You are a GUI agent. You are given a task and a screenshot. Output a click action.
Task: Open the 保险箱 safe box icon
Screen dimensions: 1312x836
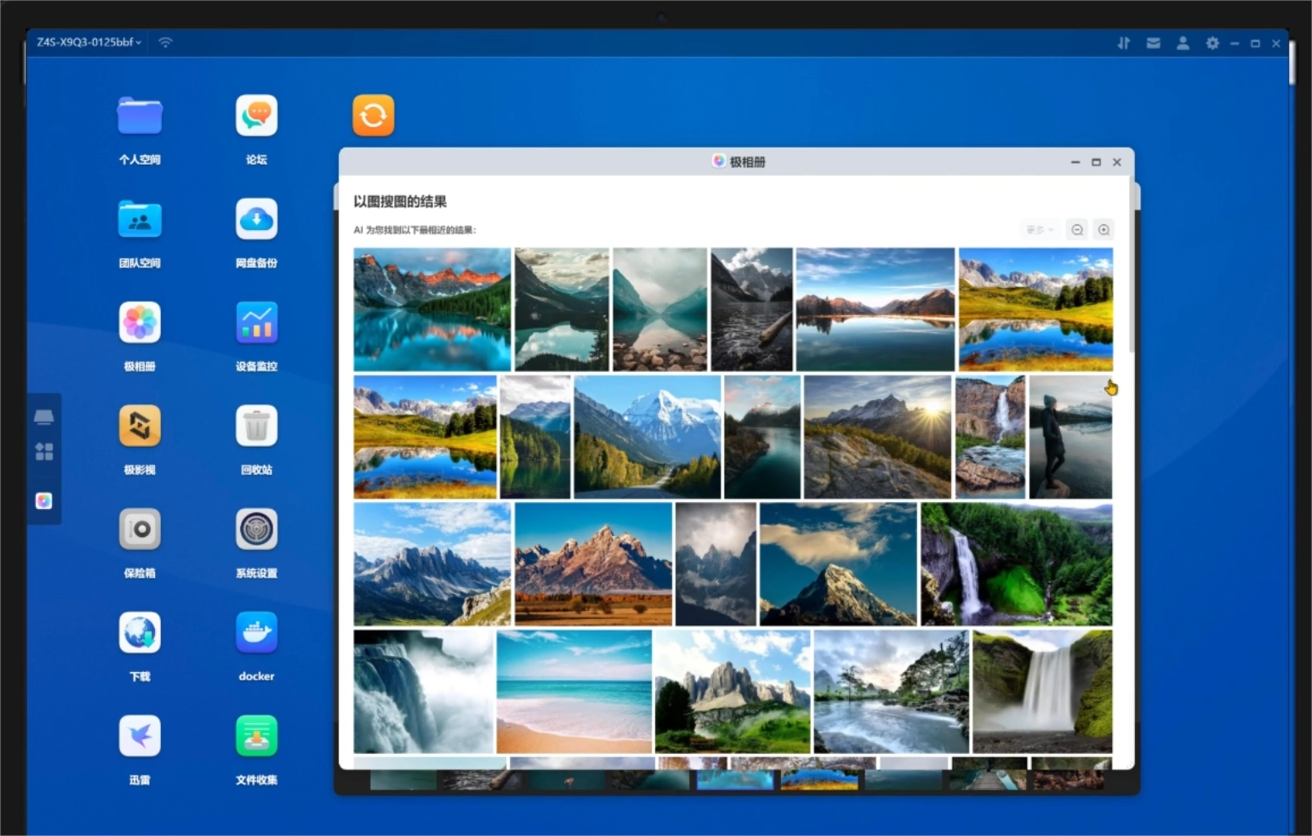(x=140, y=530)
